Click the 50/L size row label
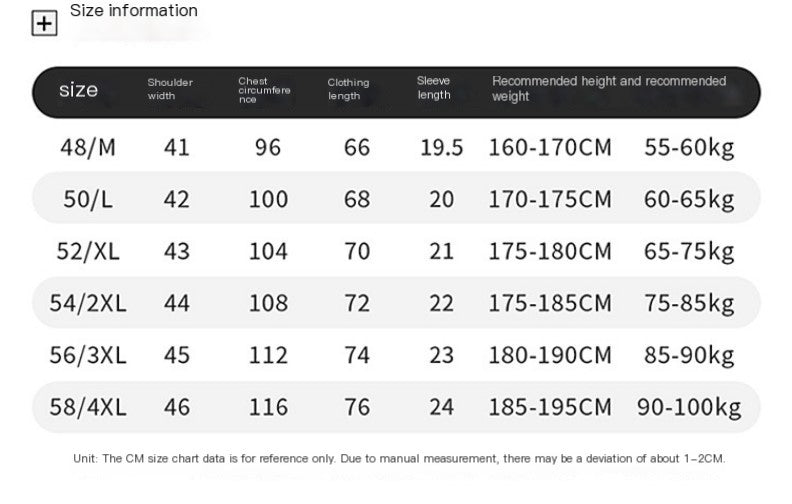Screen dimensions: 792x504 (87, 199)
